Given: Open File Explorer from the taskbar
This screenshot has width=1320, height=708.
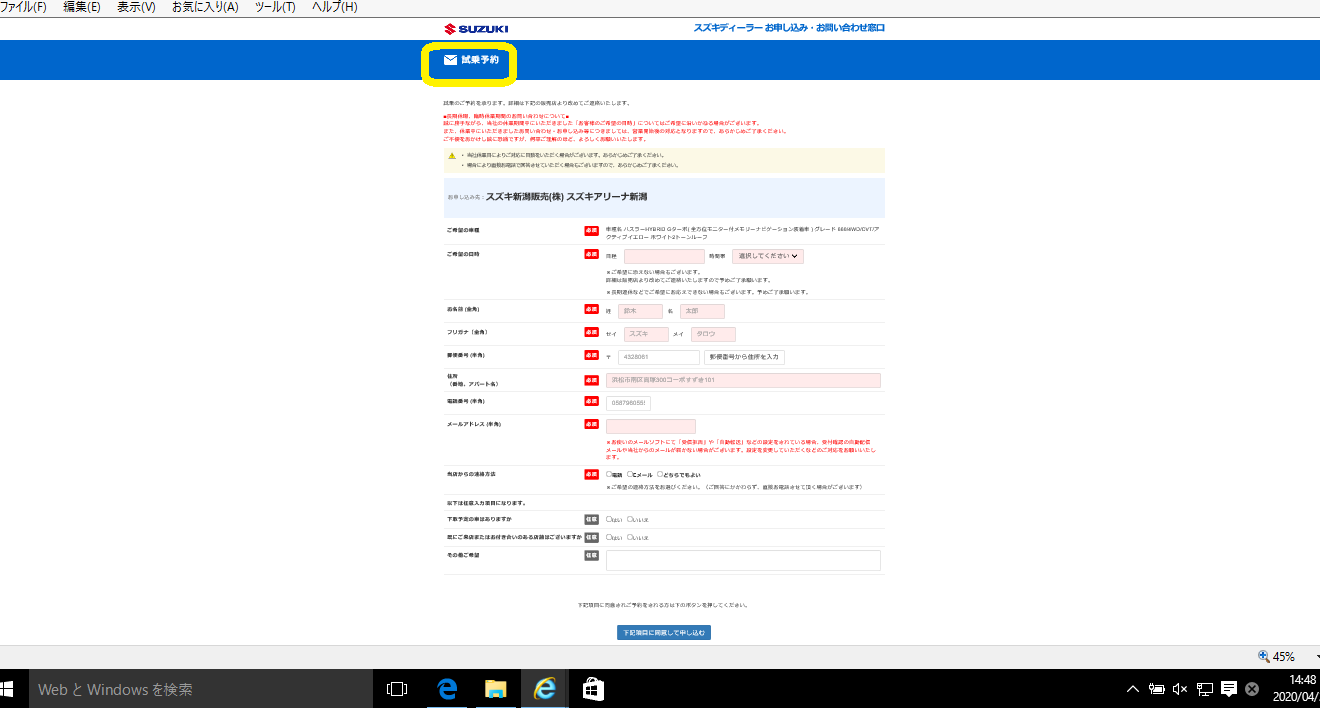Looking at the screenshot, I should click(x=495, y=689).
